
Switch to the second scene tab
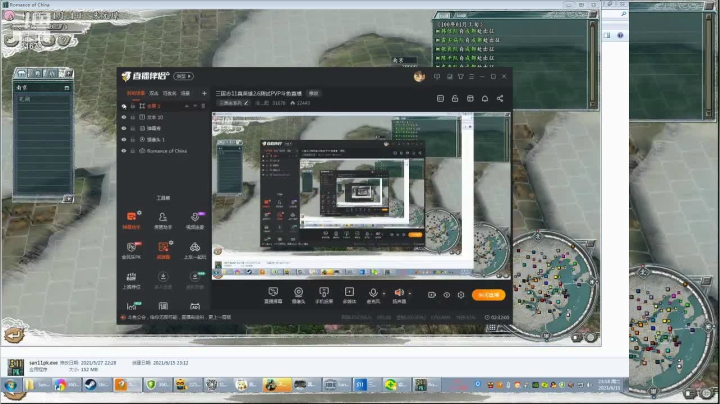154,93
